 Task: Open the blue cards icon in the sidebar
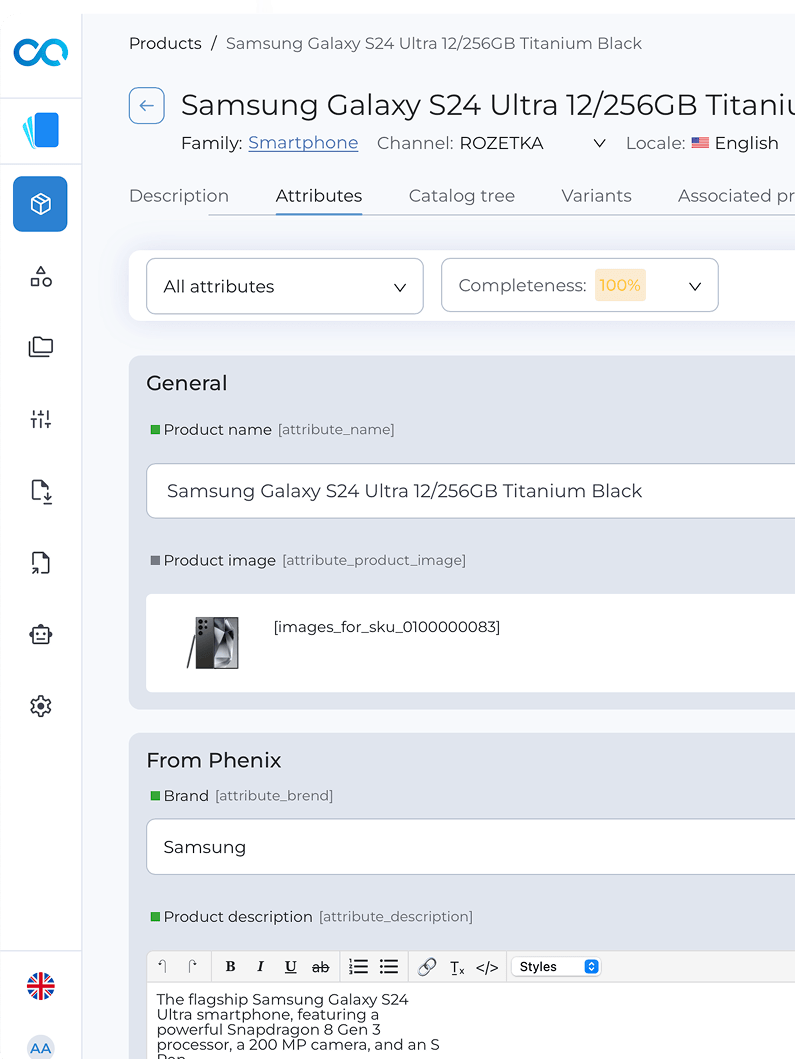(41, 130)
